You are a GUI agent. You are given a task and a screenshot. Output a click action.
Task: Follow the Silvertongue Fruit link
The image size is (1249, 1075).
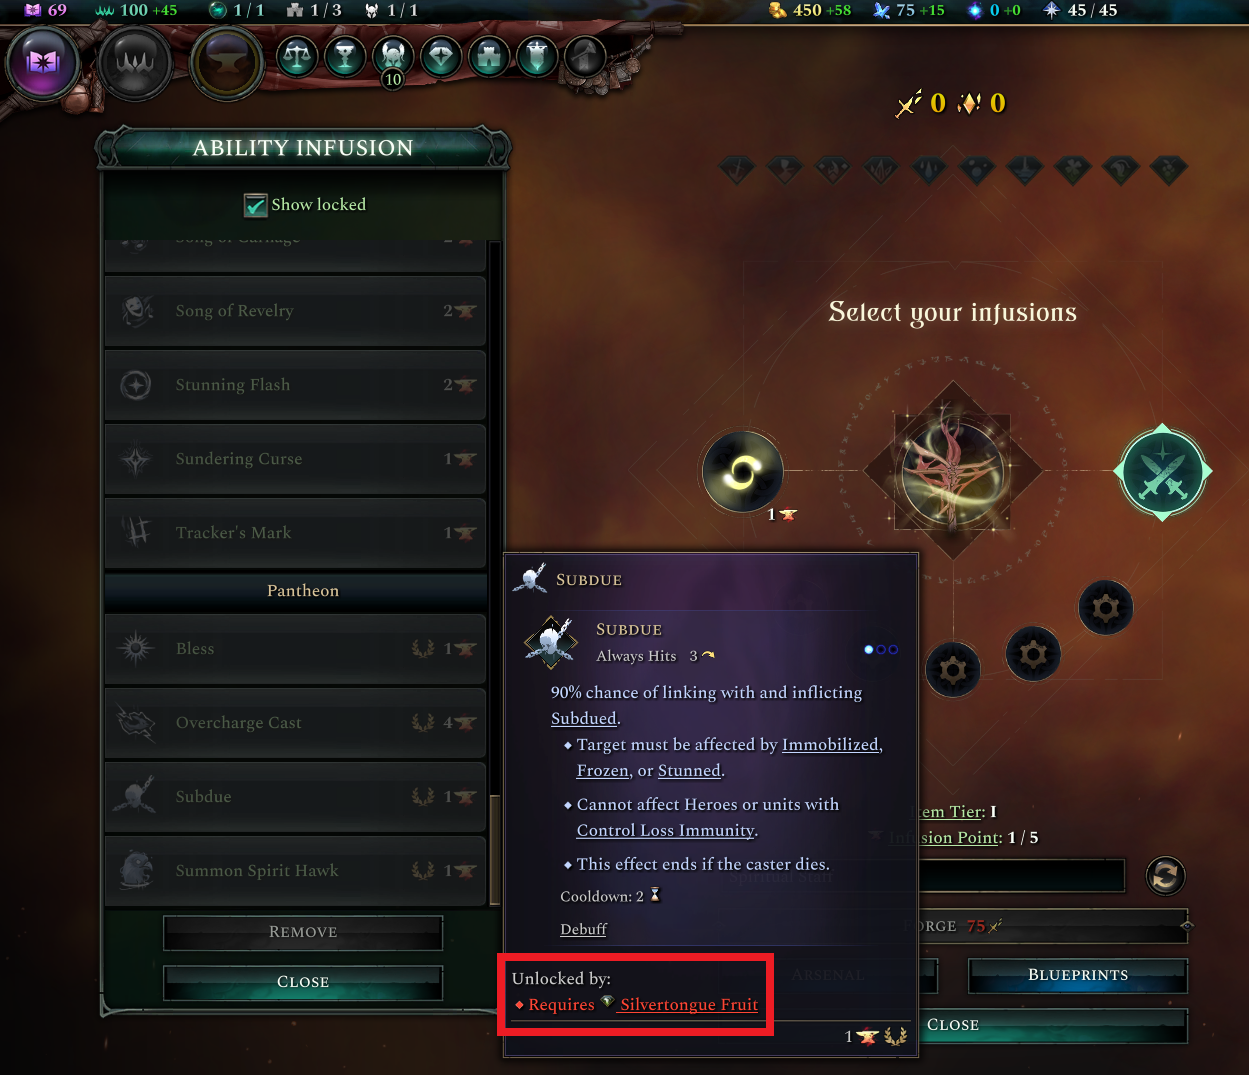tap(688, 1005)
